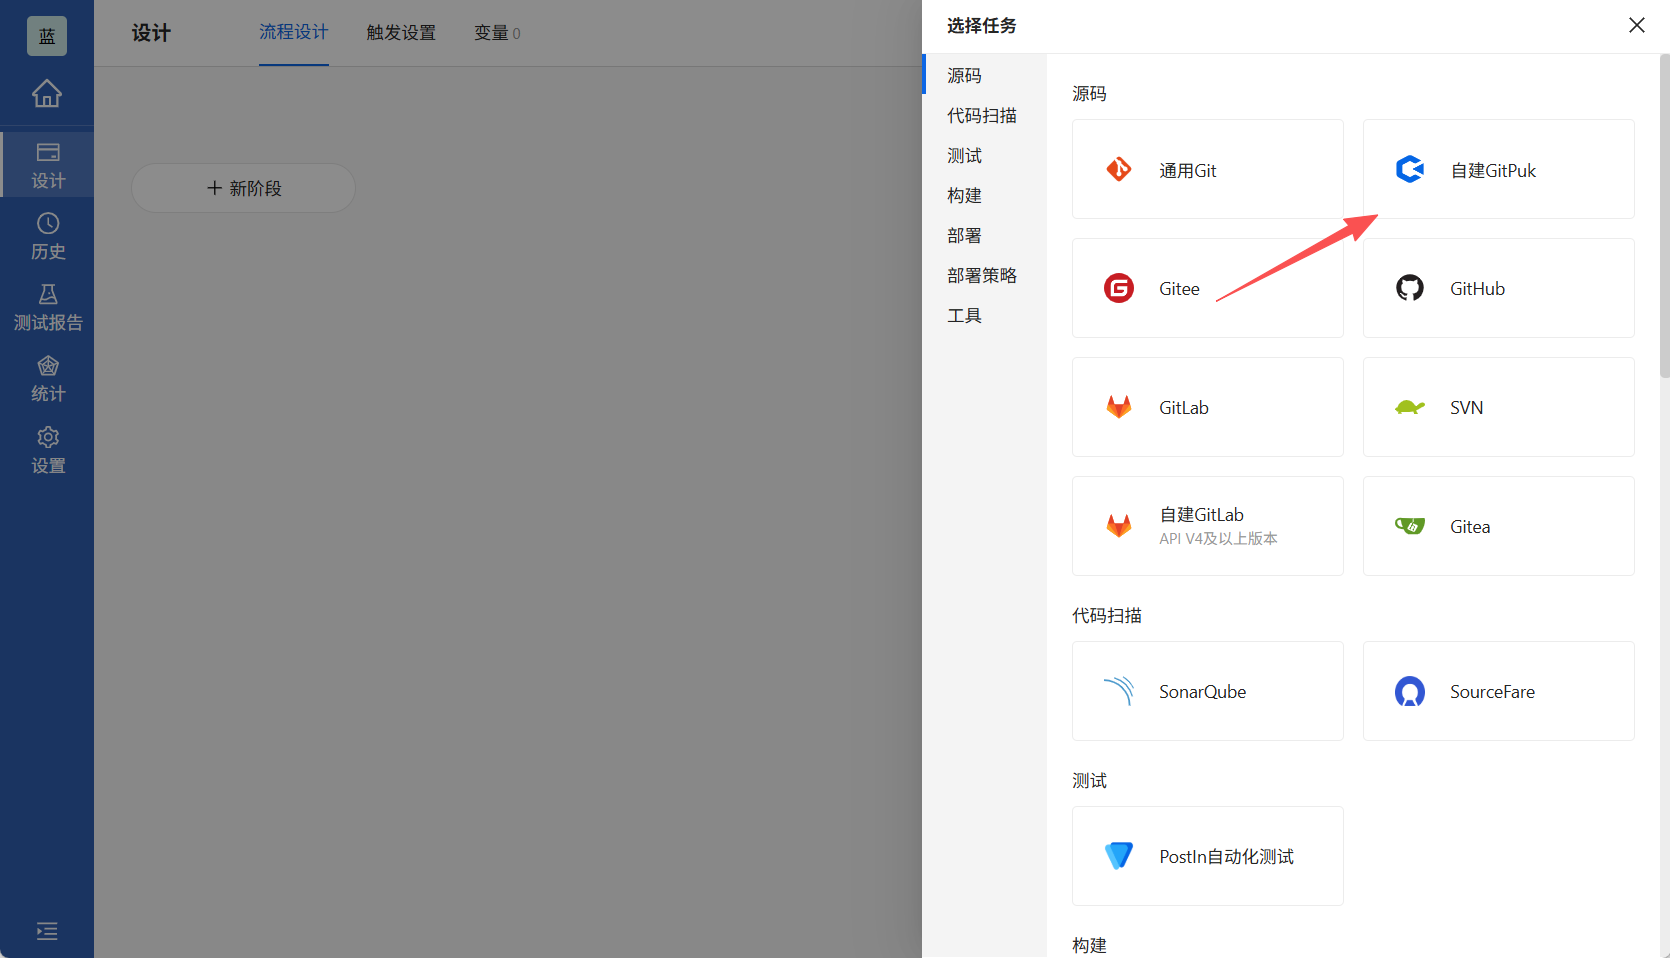1670x958 pixels.
Task: Choose the GitHub task label
Action: pyautogui.click(x=1477, y=289)
